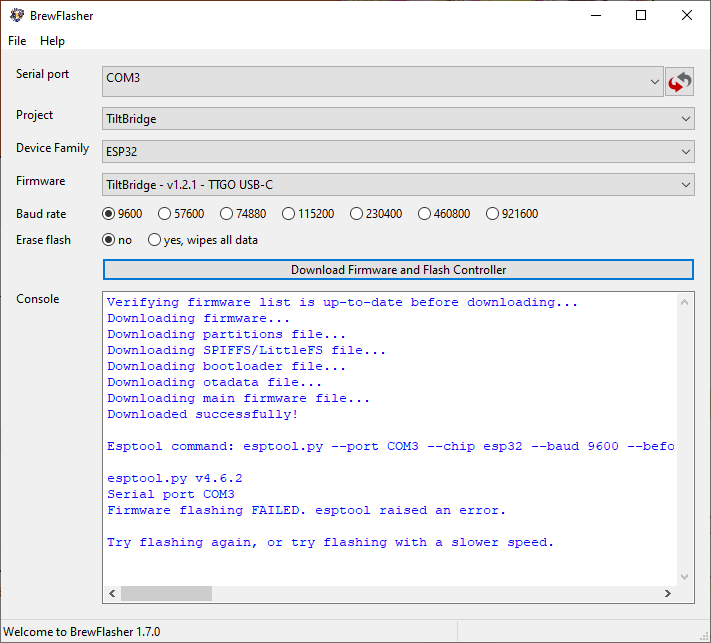The height and width of the screenshot is (643, 711).
Task: Open the Project dropdown showing TiltBridge
Action: pyautogui.click(x=398, y=119)
